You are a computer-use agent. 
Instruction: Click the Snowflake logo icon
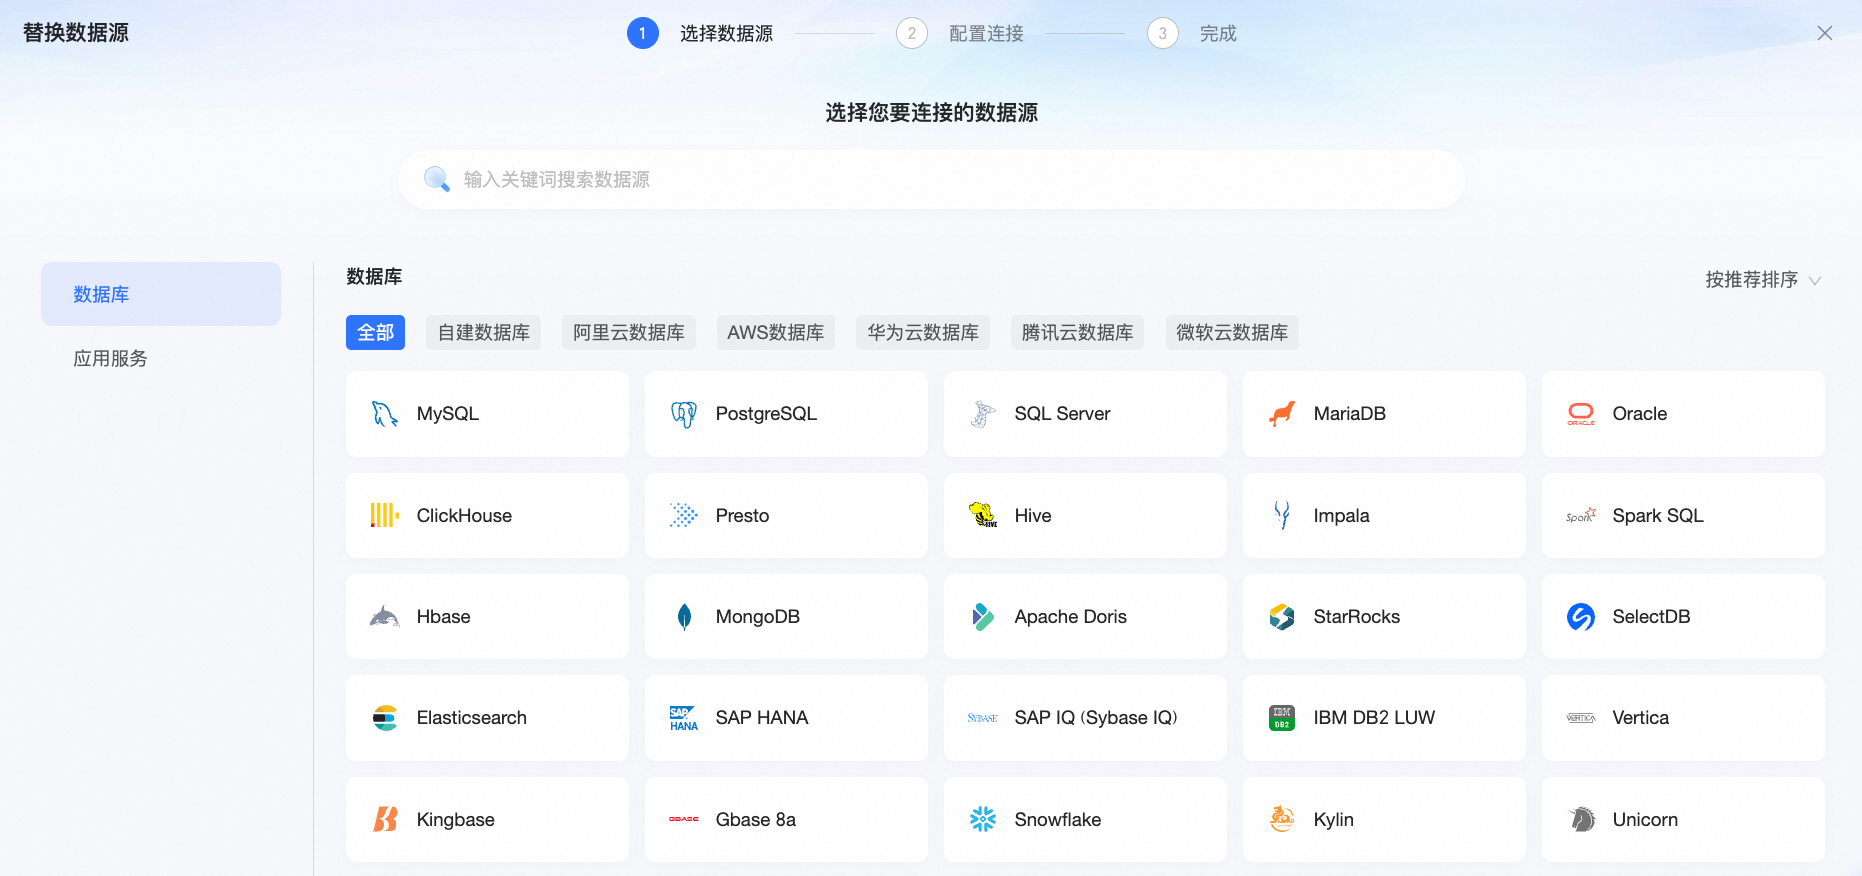[983, 820]
